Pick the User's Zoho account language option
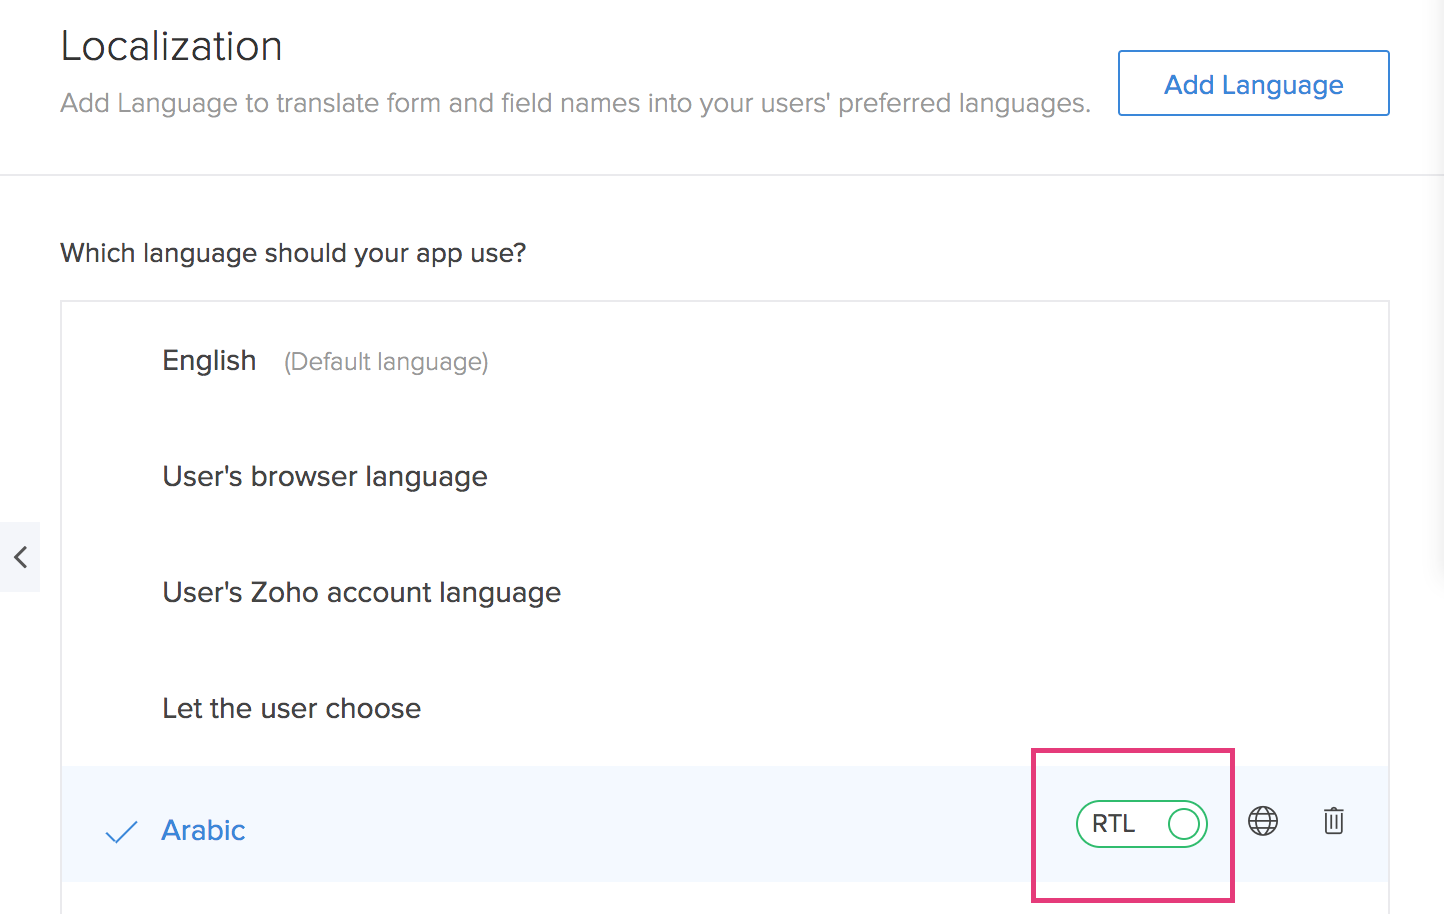Viewport: 1444px width, 914px height. pos(361,593)
